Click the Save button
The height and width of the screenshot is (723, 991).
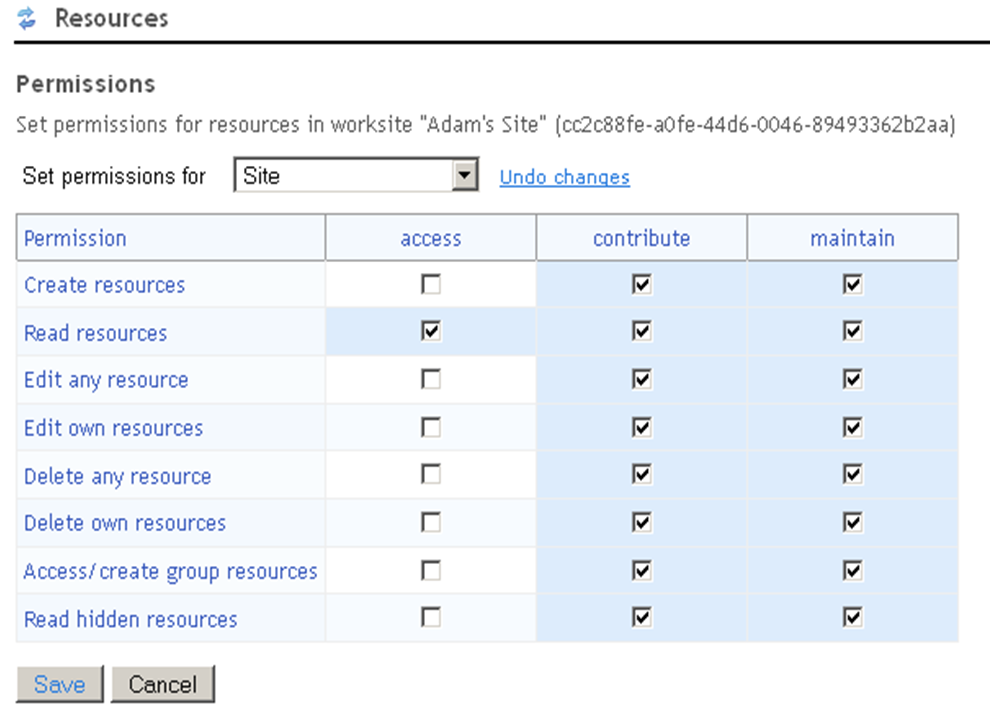click(60, 684)
